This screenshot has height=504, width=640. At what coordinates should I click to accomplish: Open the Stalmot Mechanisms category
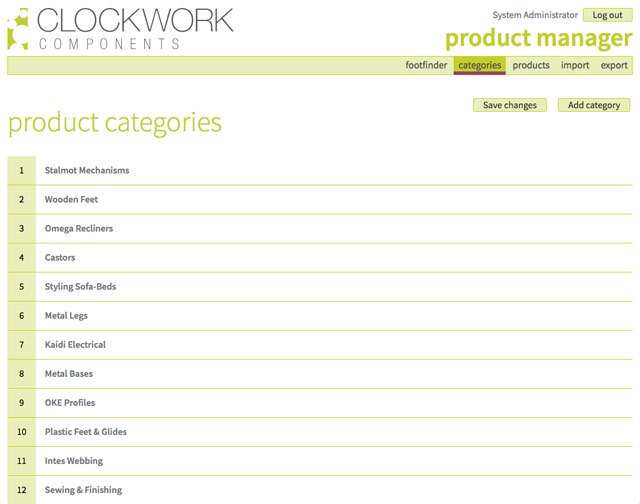click(x=87, y=170)
